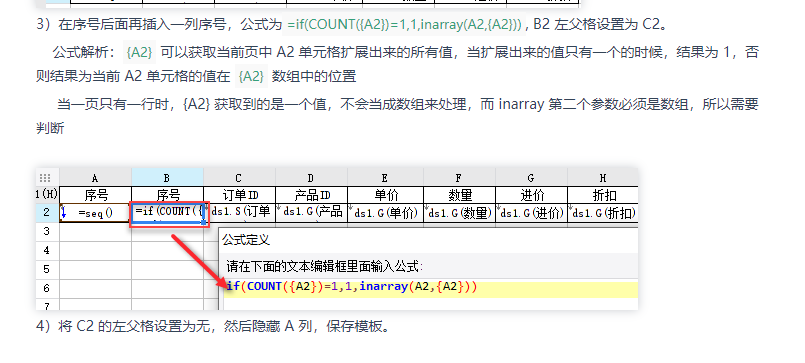Click the {A2} code before 数组中的位置
The height and width of the screenshot is (363, 805).
coord(252,77)
